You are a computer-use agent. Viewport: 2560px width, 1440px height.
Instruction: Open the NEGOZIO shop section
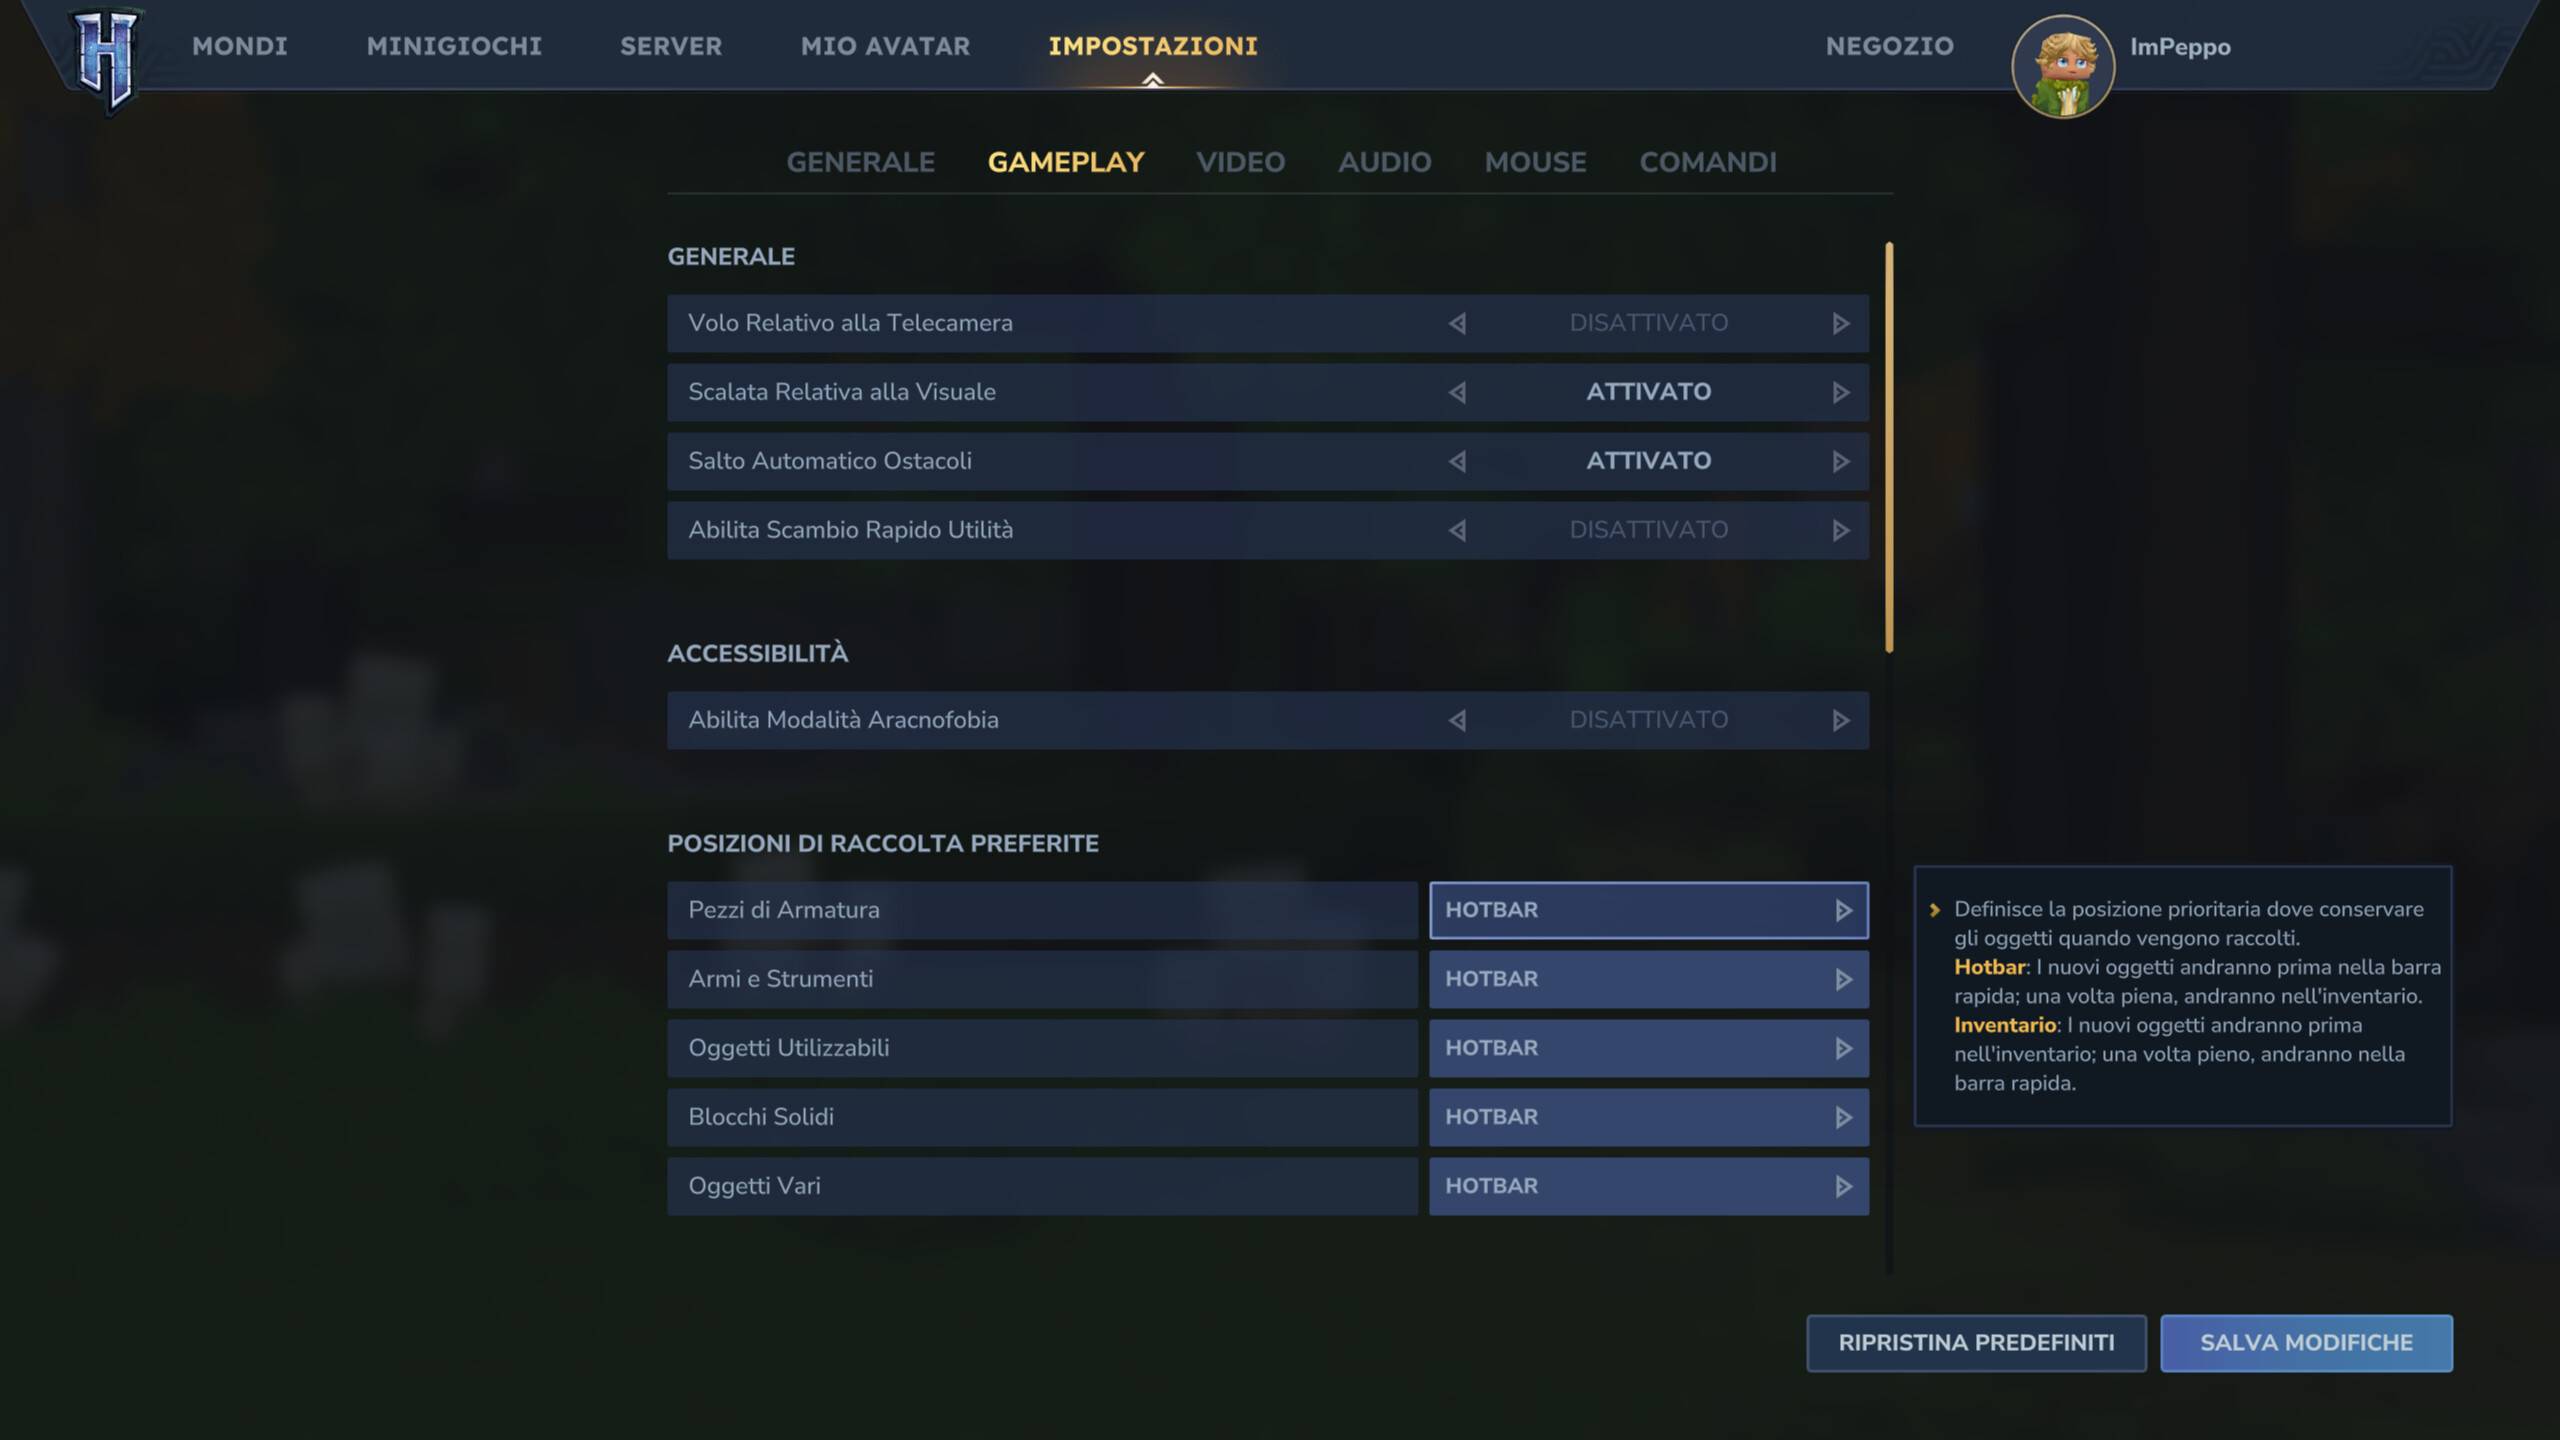[x=1889, y=46]
